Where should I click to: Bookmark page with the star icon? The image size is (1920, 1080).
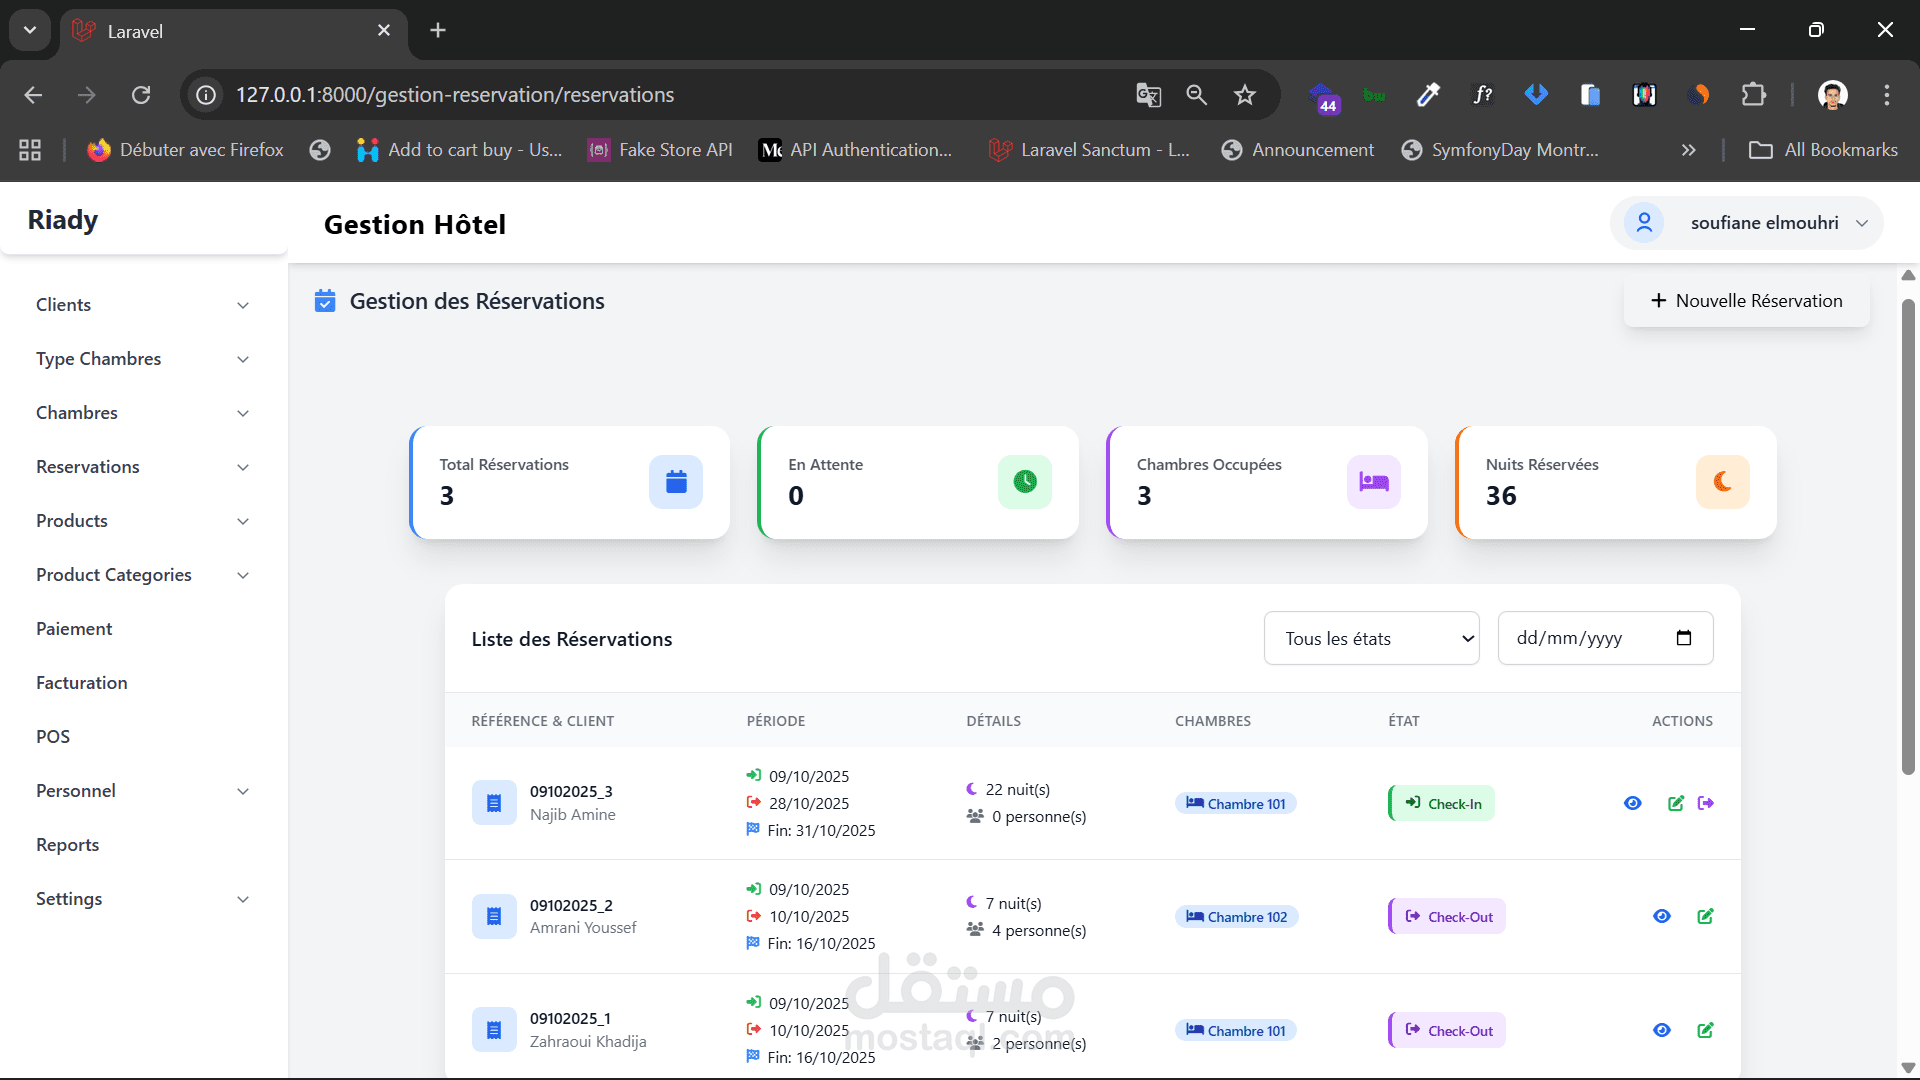[x=1244, y=95]
